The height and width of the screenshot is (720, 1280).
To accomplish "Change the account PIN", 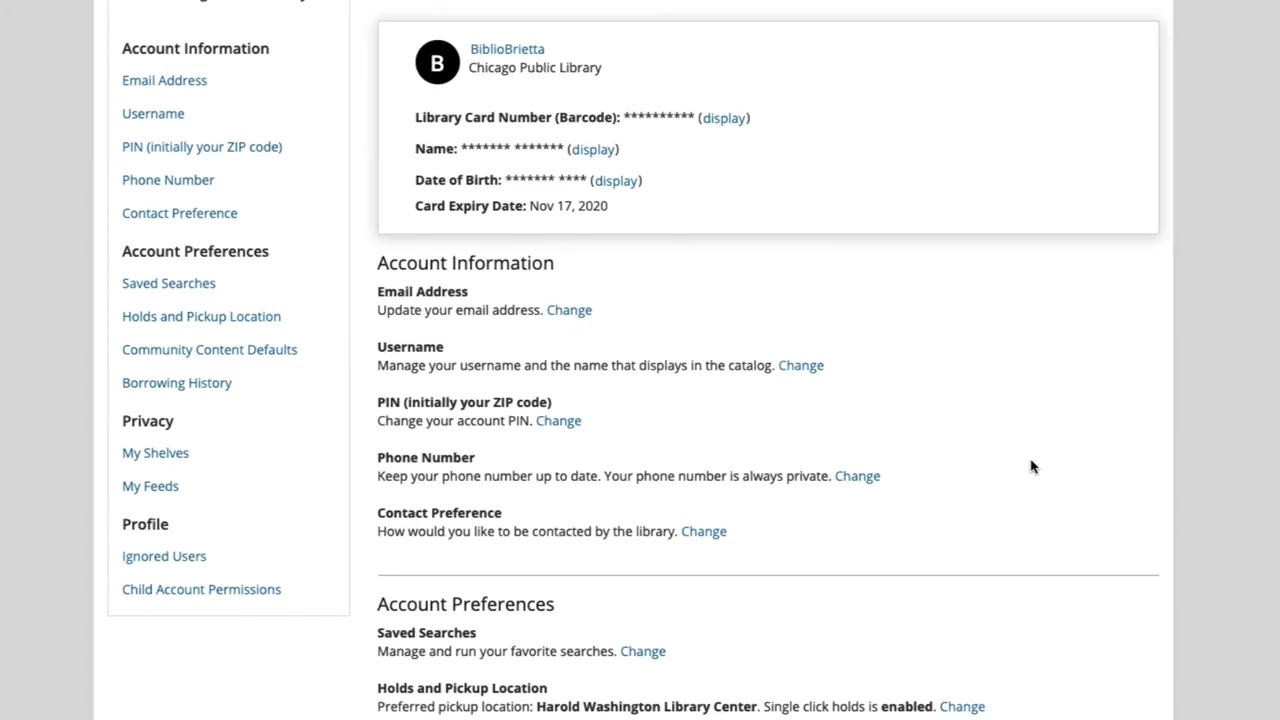I will 558,421.
